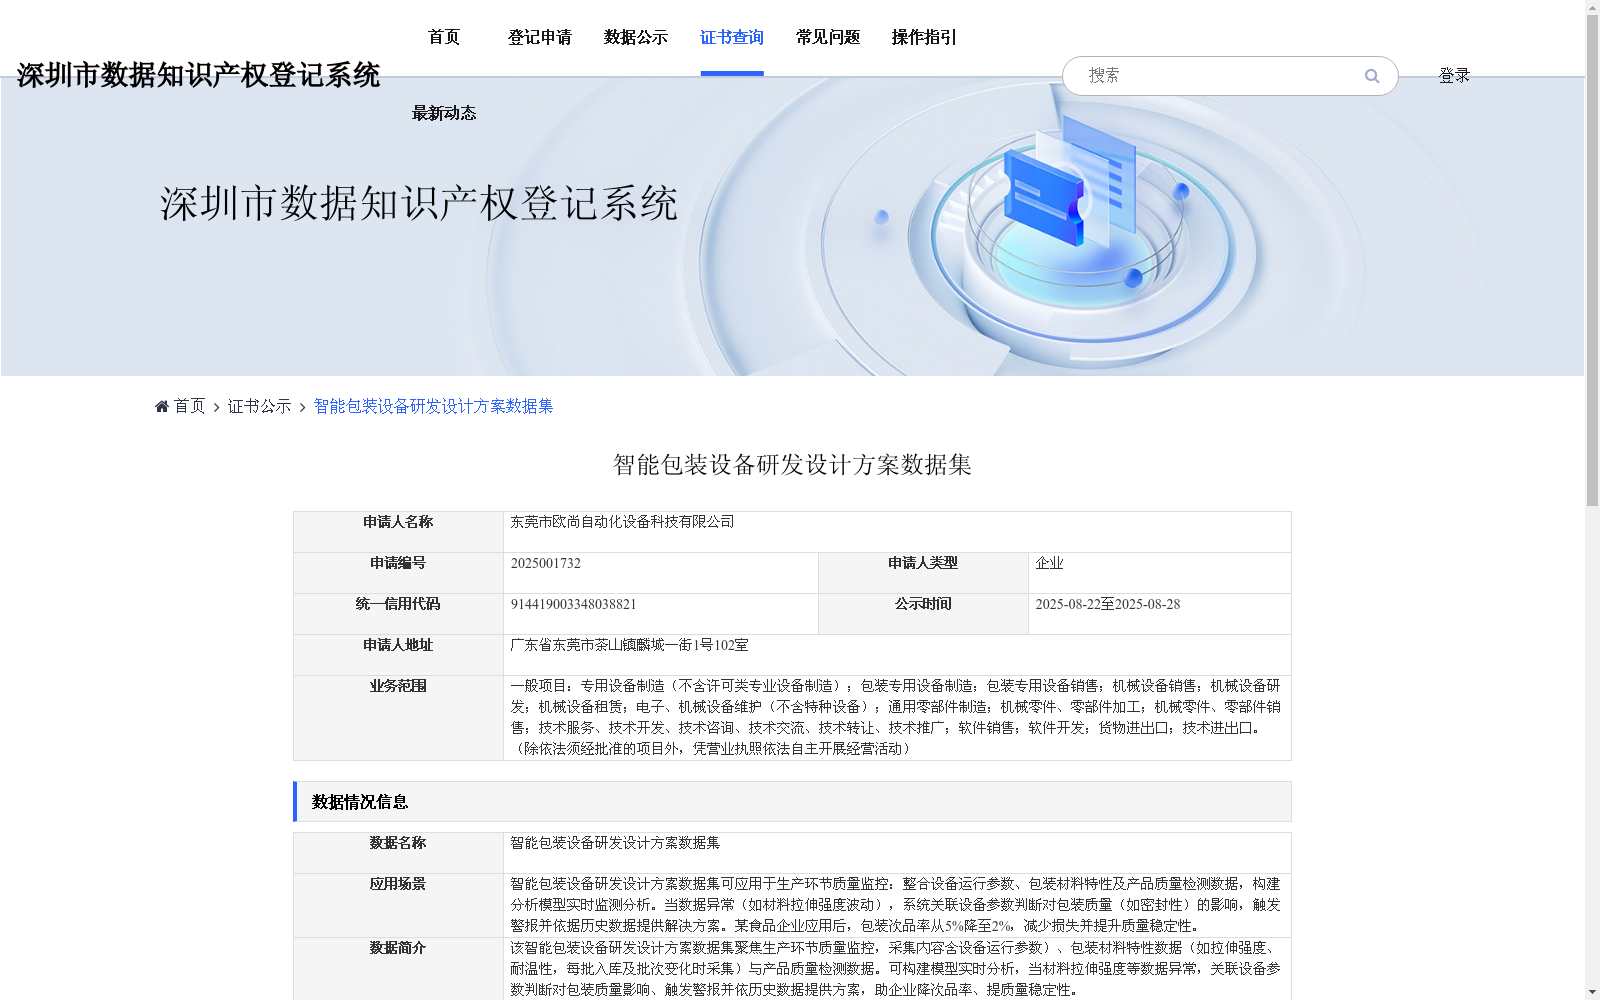Open the 常见问题 menu item

pyautogui.click(x=828, y=37)
